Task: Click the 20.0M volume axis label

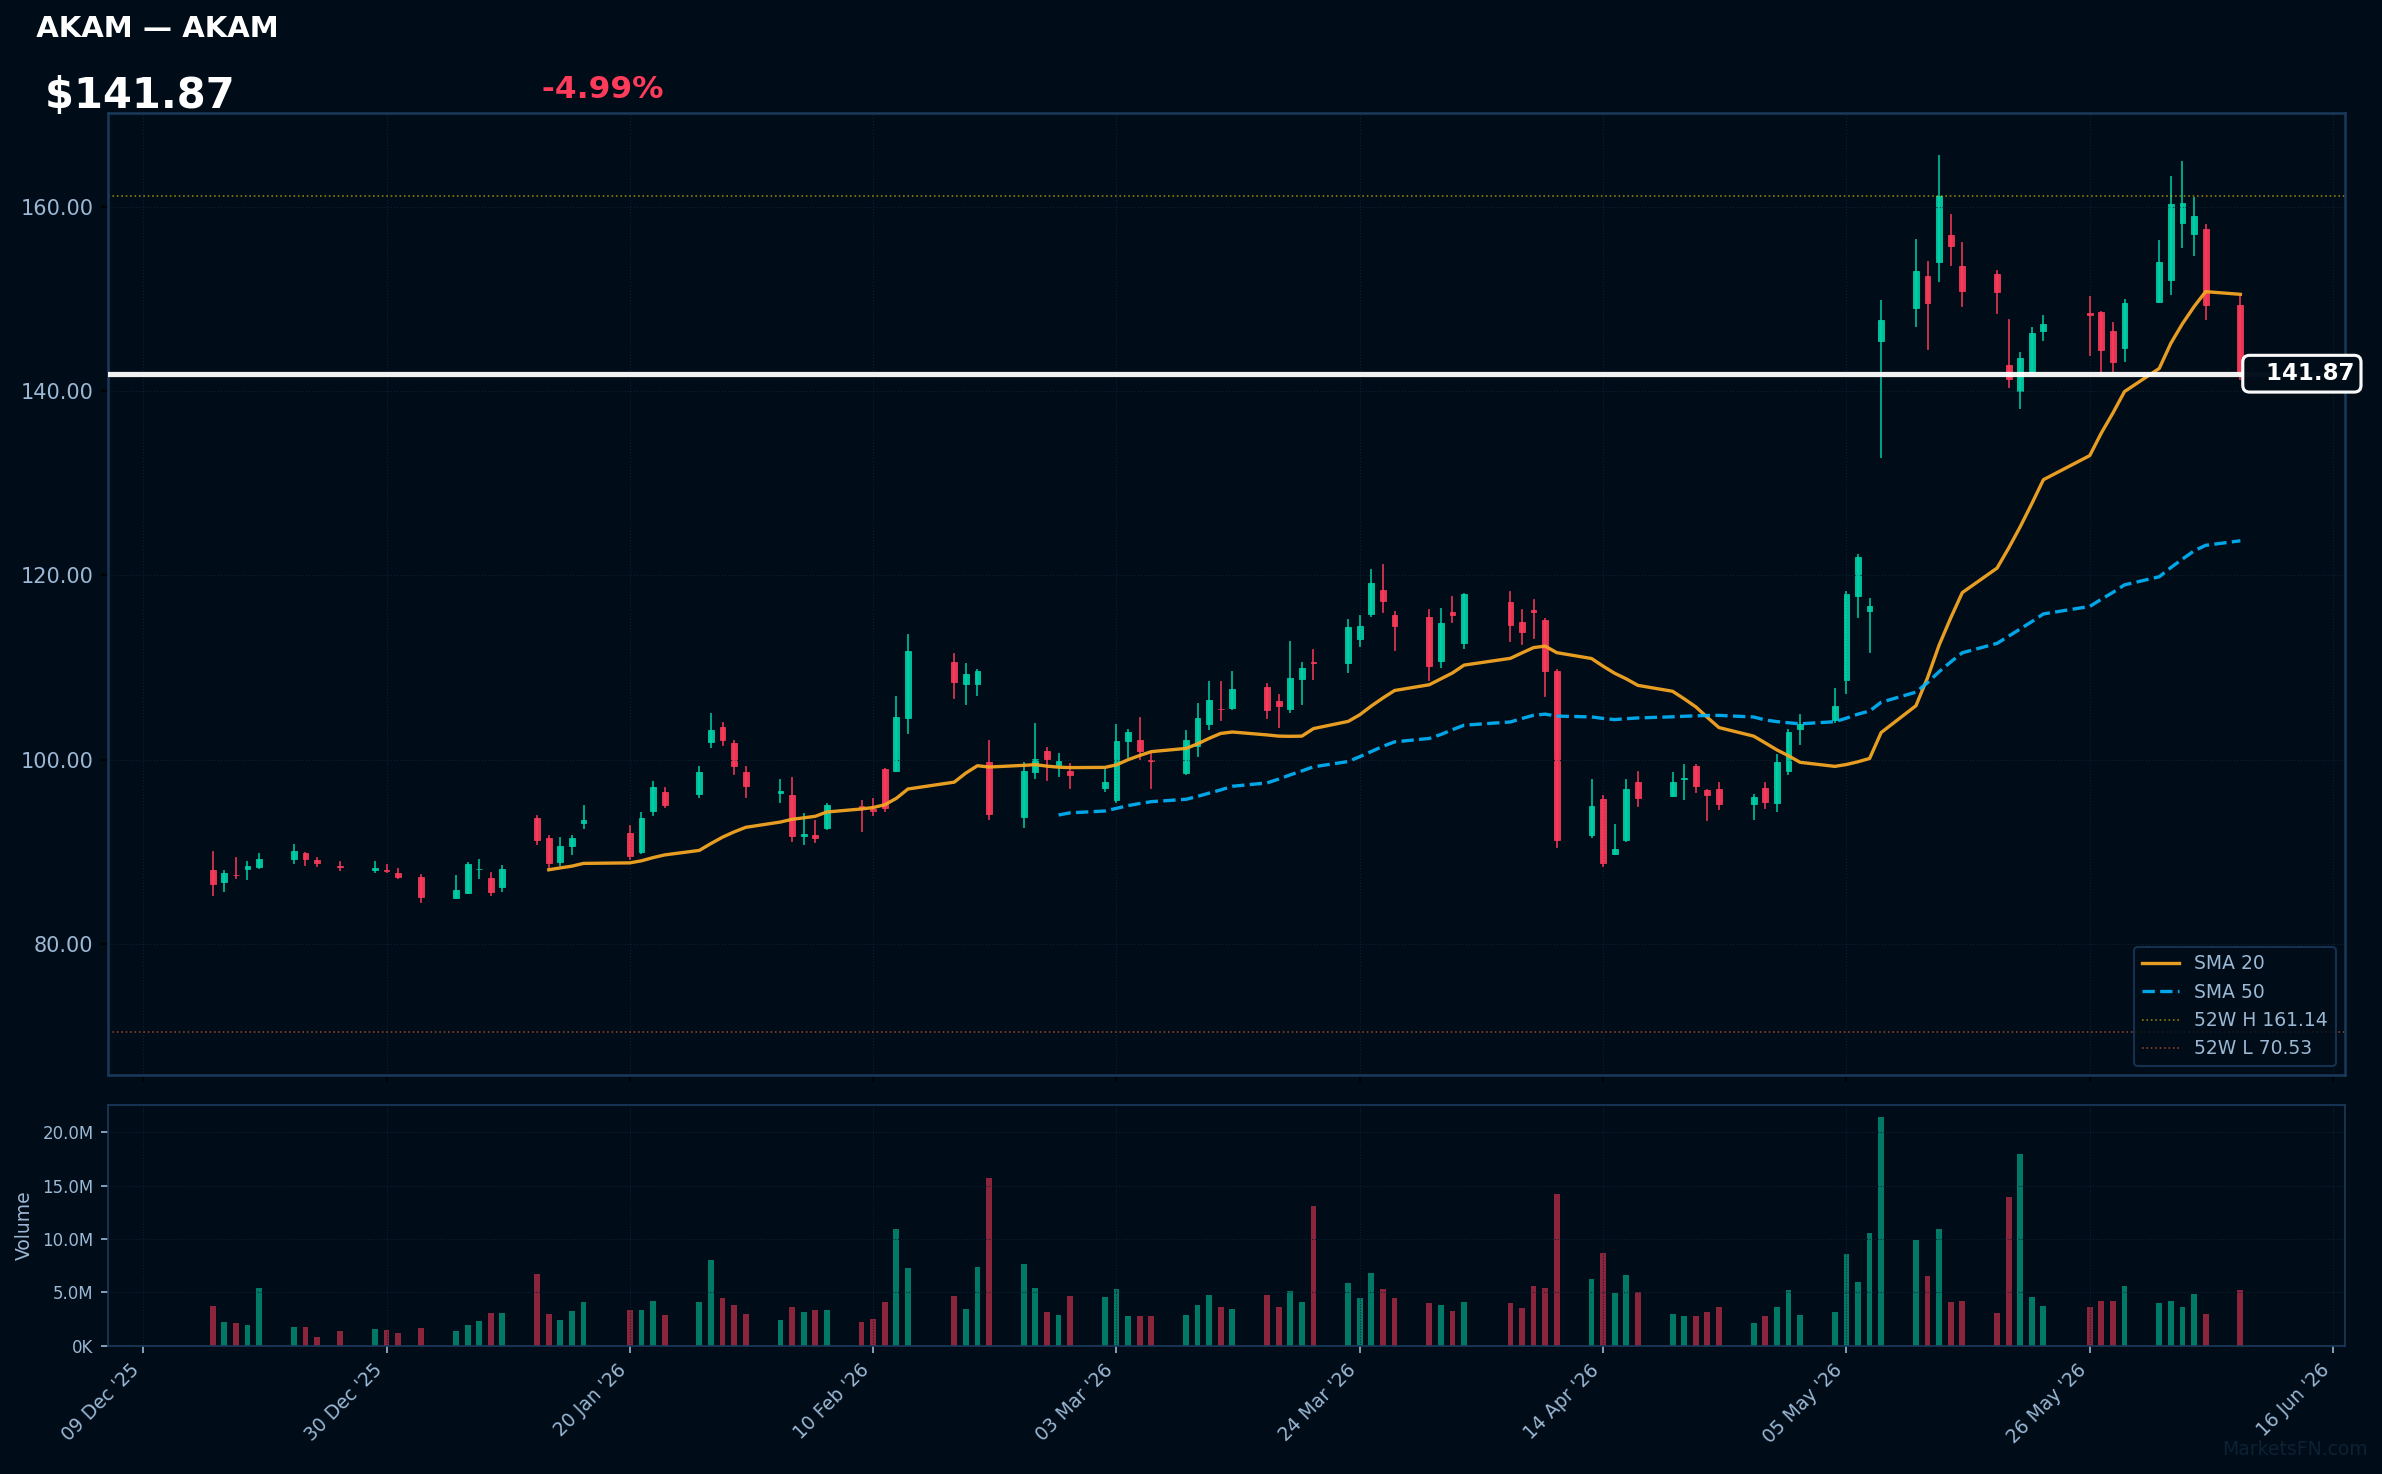Action: (68, 1133)
